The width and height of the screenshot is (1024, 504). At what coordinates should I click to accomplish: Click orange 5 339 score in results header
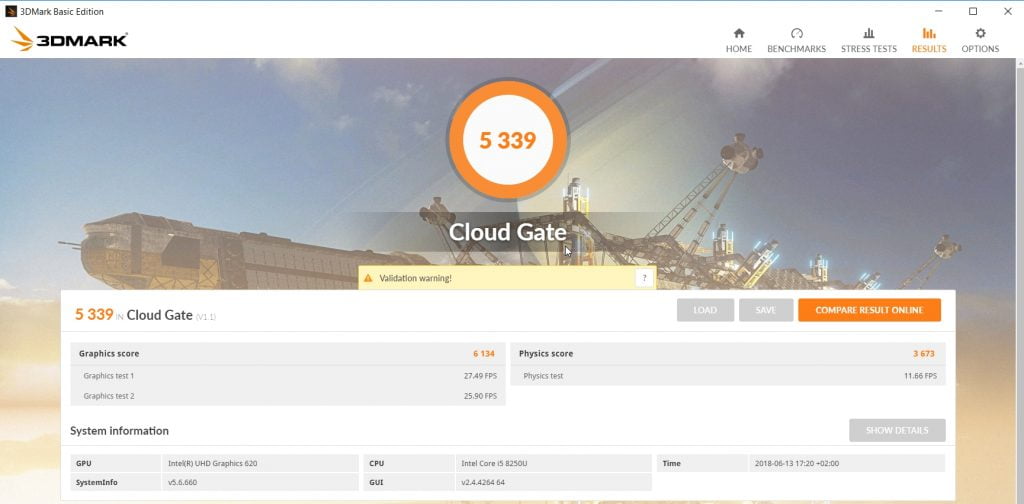(94, 314)
